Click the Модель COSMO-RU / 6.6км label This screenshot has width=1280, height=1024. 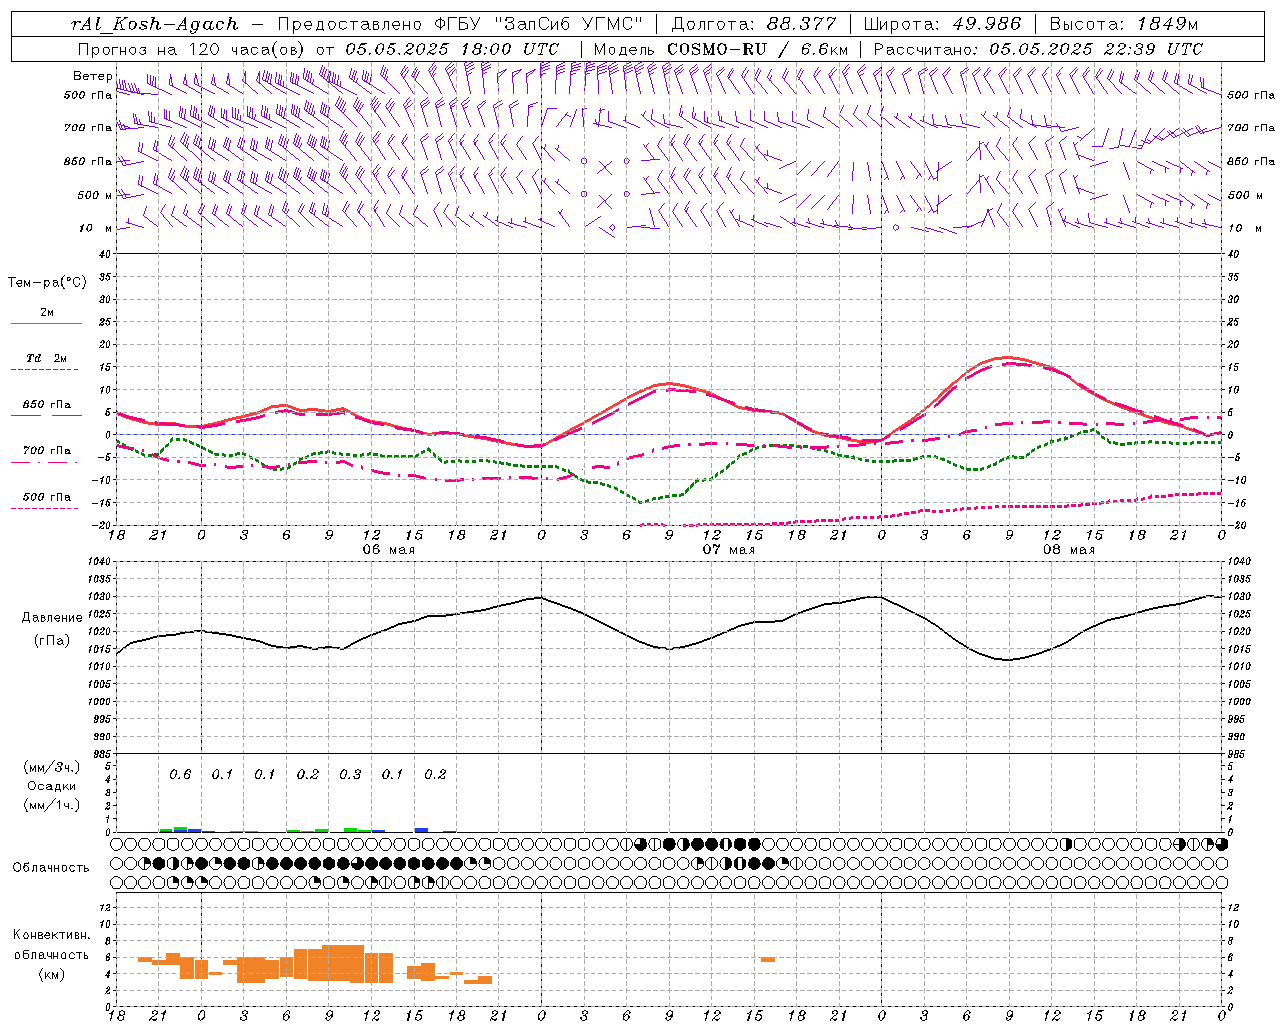721,48
